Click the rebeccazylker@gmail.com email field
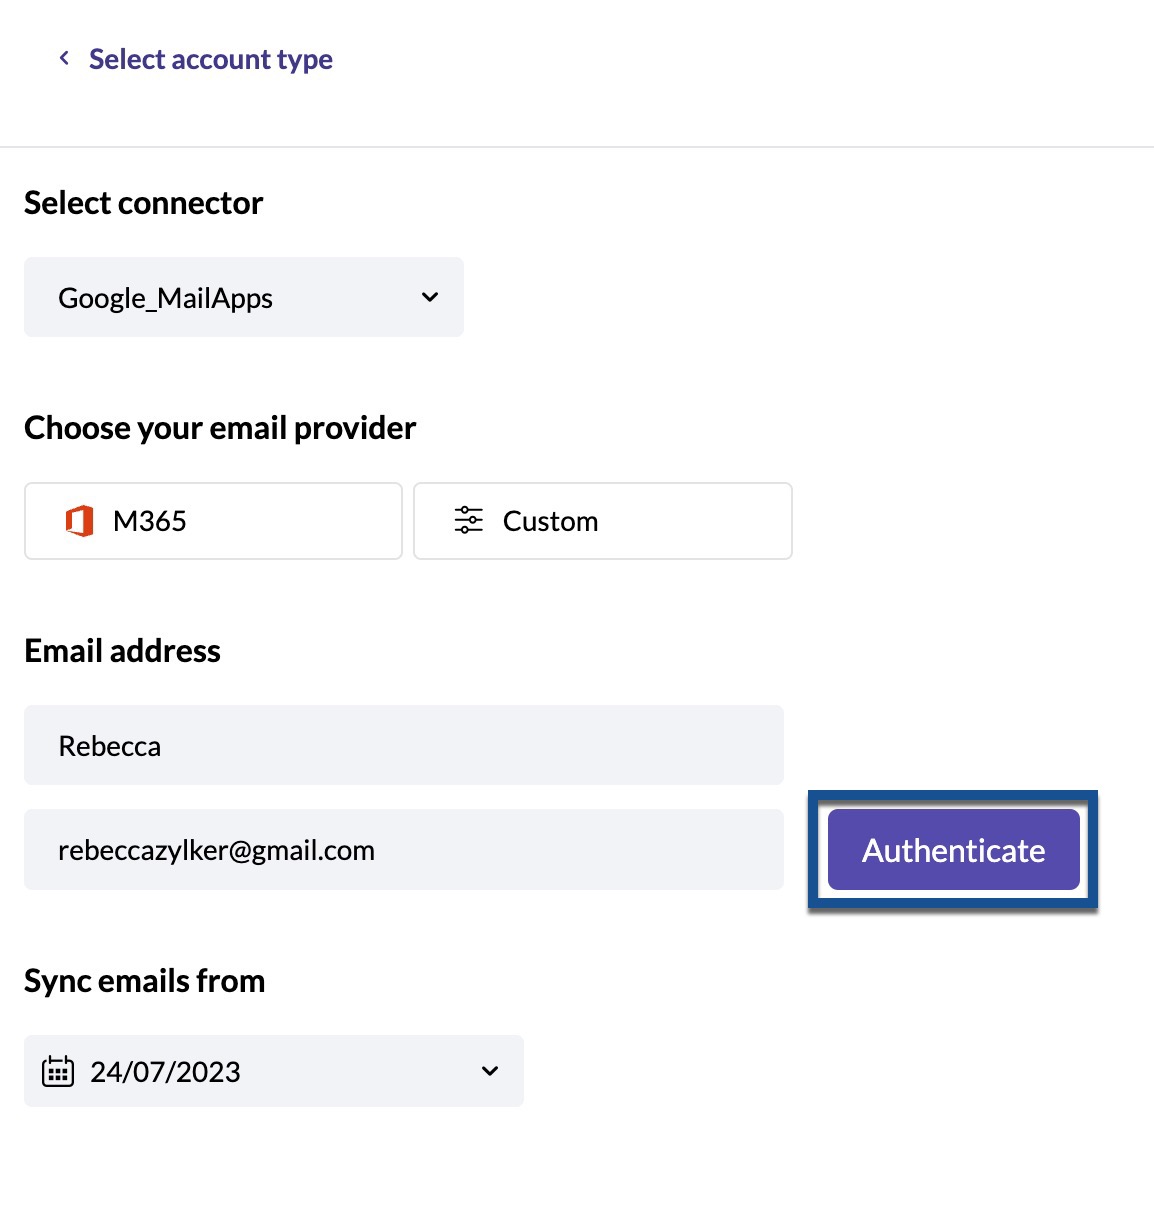 tap(404, 850)
